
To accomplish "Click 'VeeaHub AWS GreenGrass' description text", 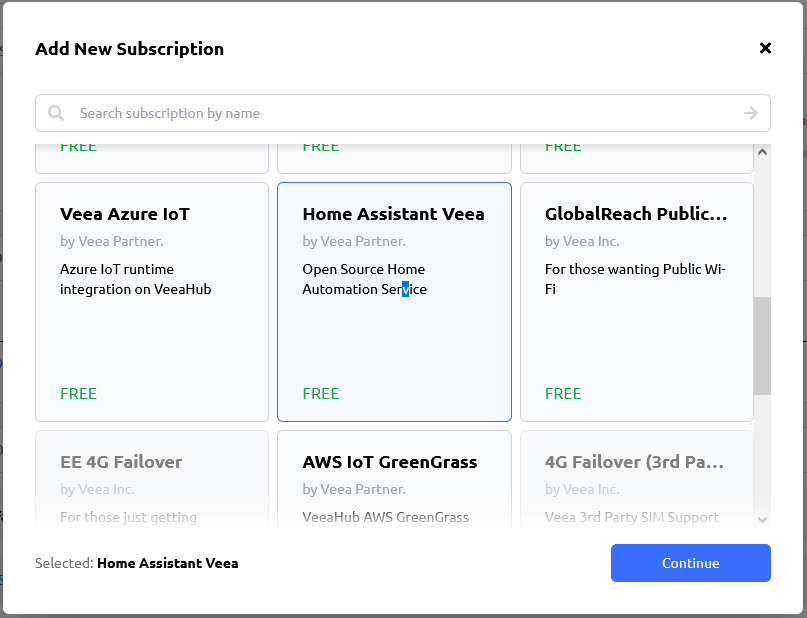I will click(x=385, y=517).
